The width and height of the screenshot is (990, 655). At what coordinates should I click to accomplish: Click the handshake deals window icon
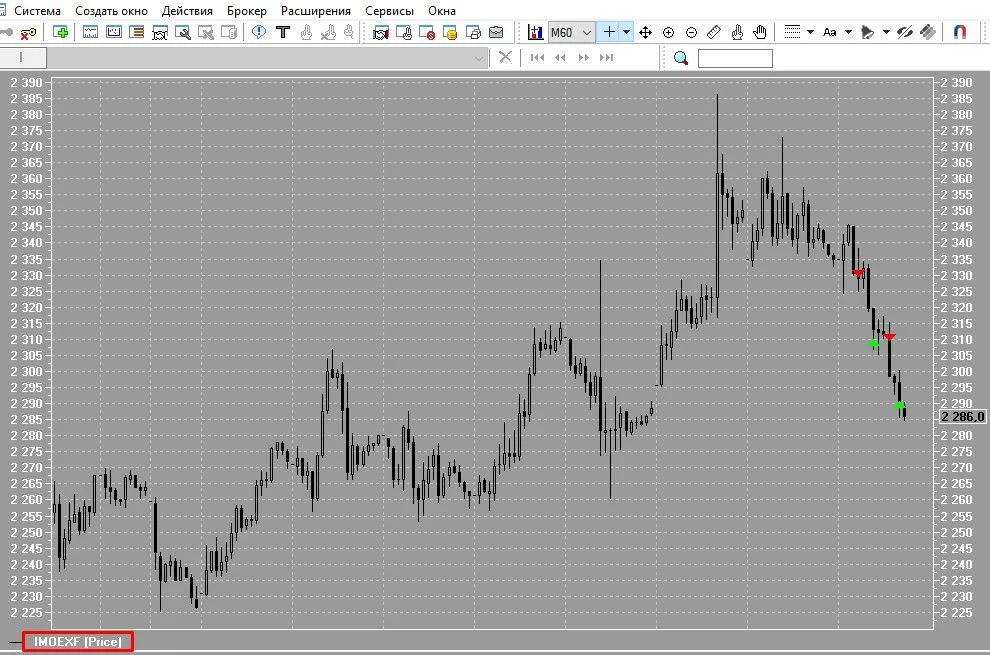(x=381, y=32)
